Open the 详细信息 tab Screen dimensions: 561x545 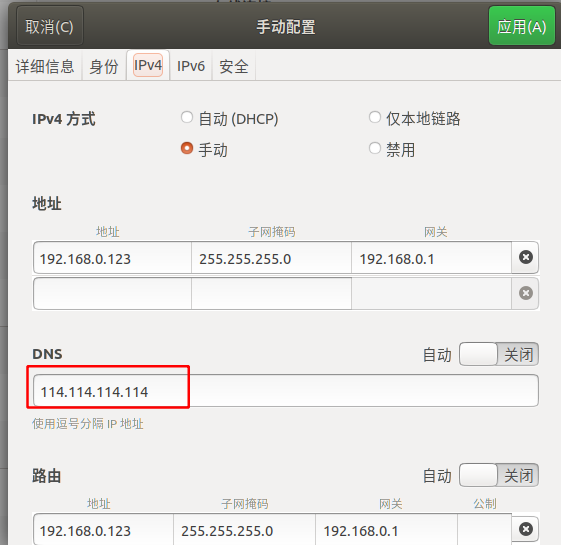(45, 66)
